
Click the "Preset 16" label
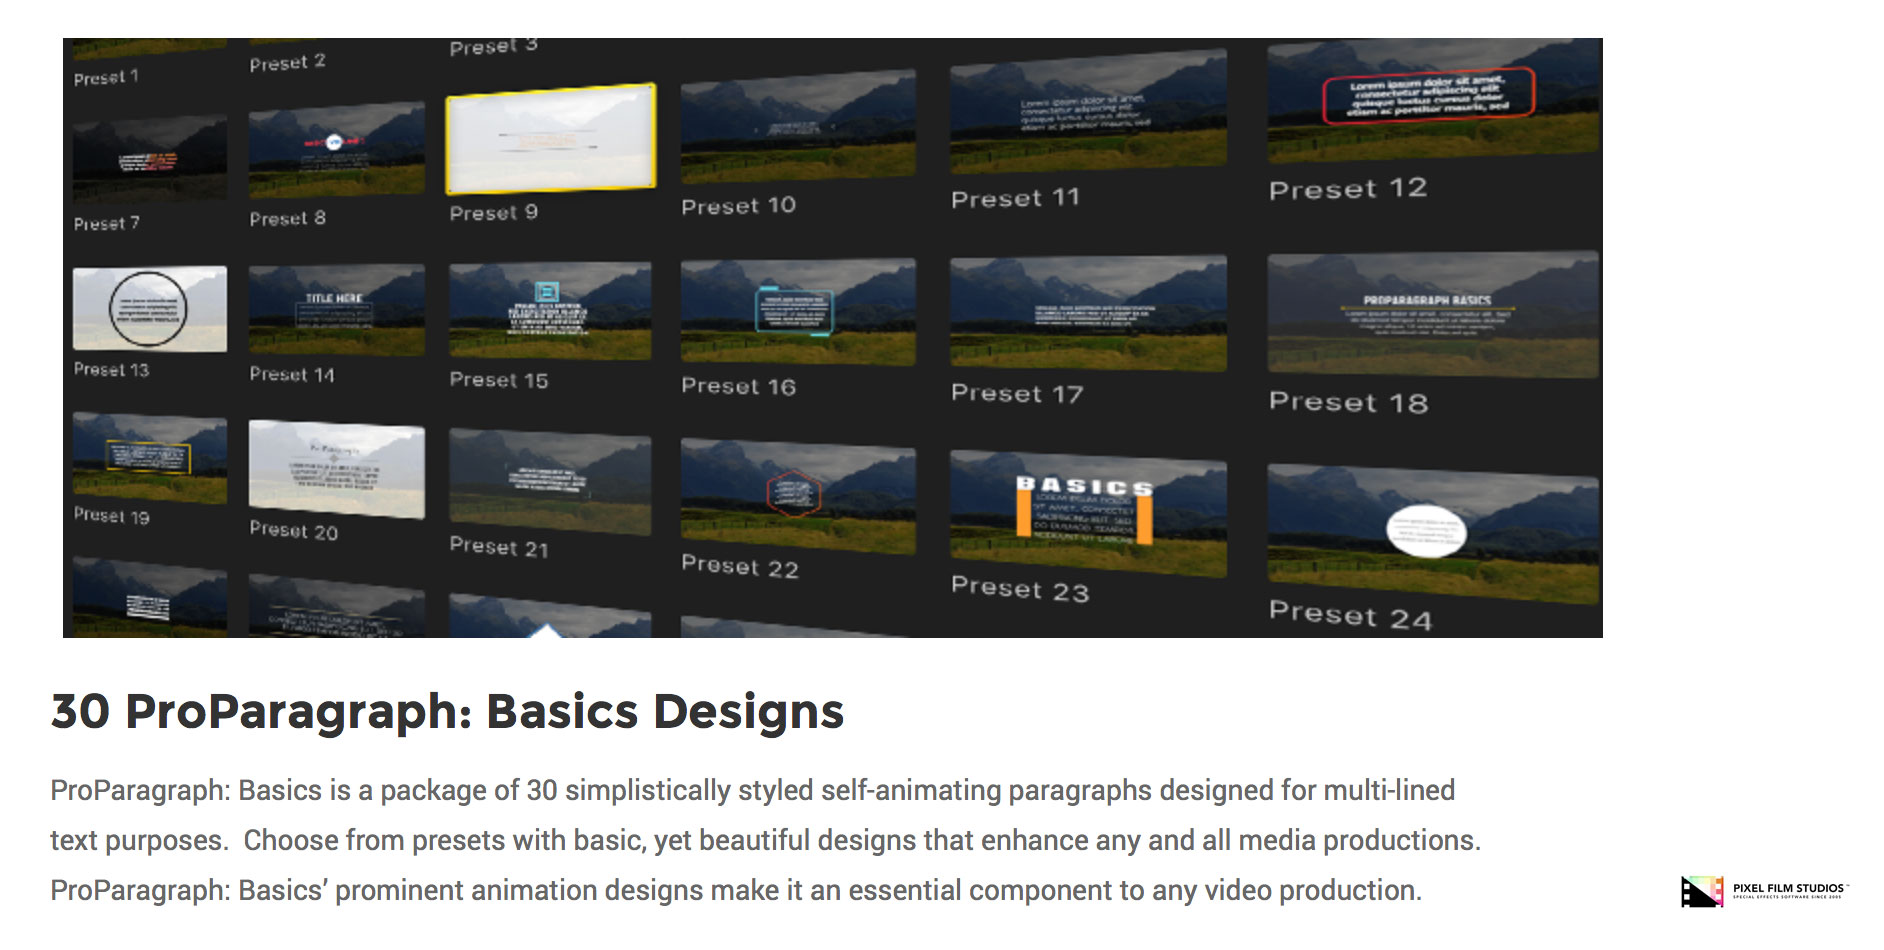point(739,386)
